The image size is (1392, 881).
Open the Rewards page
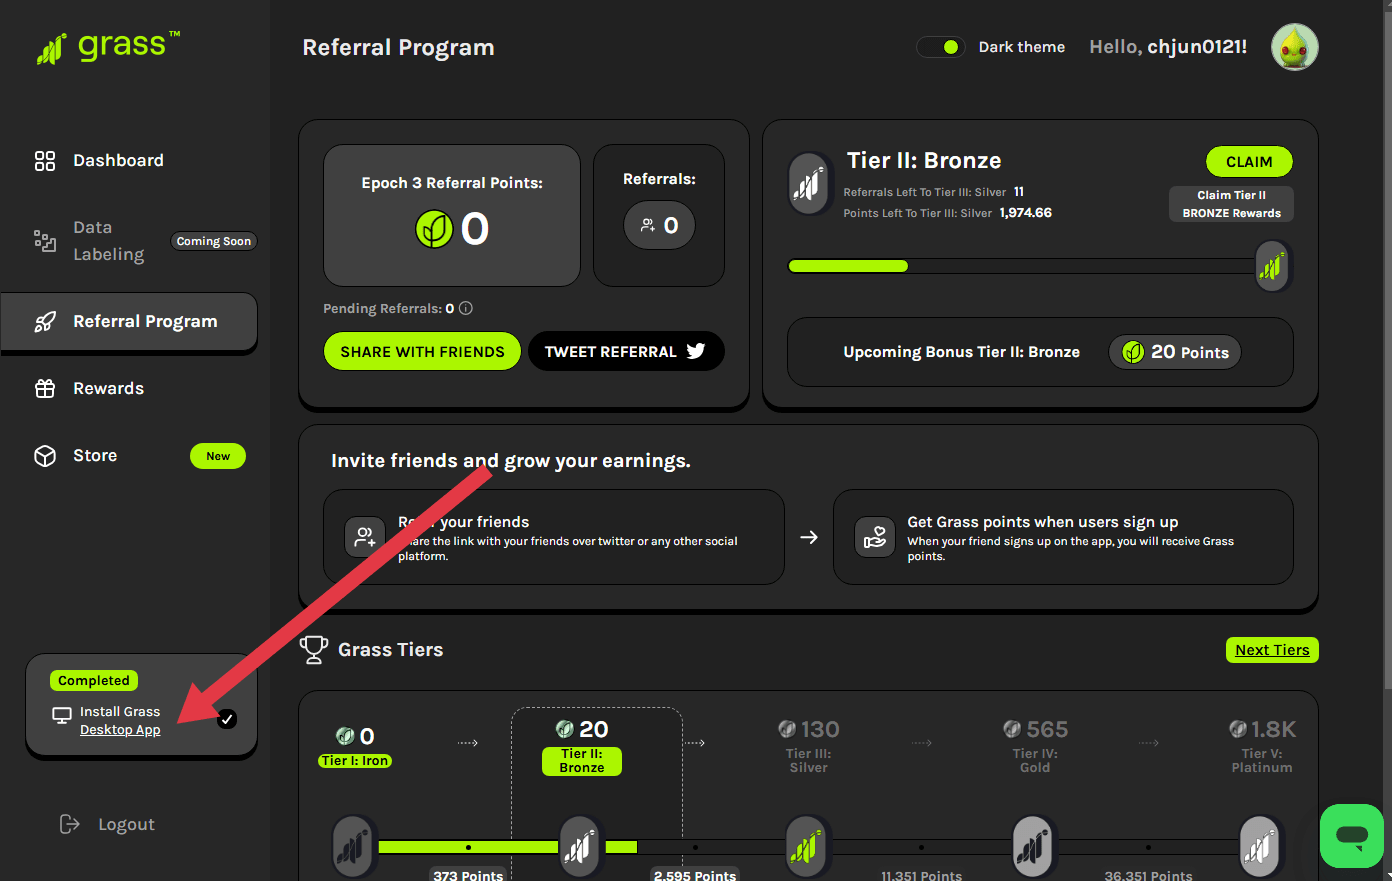pos(108,389)
